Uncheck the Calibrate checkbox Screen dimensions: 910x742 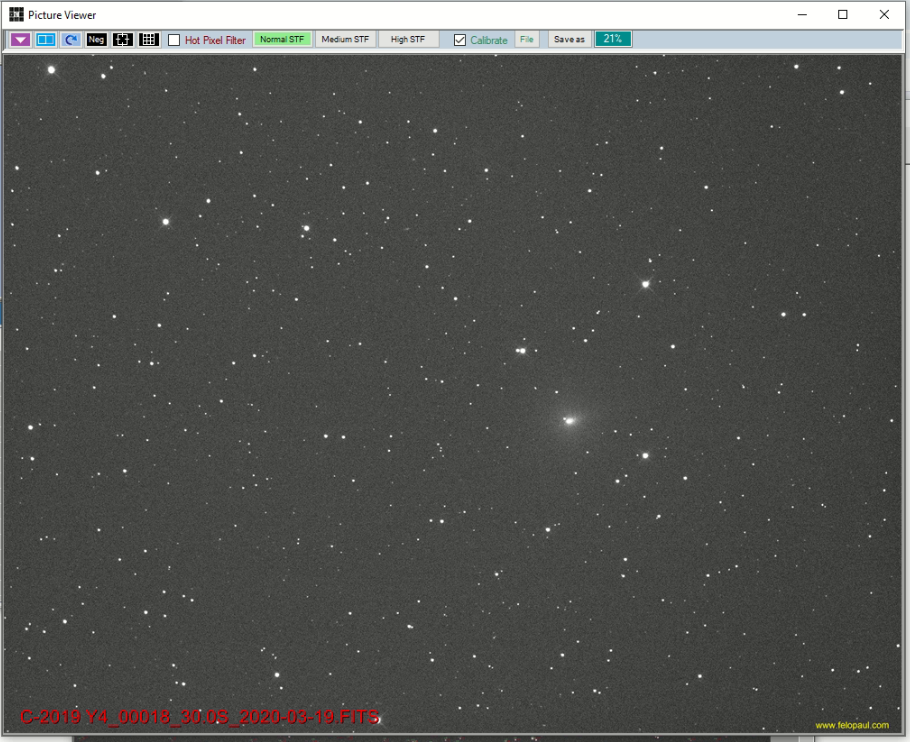coord(460,40)
